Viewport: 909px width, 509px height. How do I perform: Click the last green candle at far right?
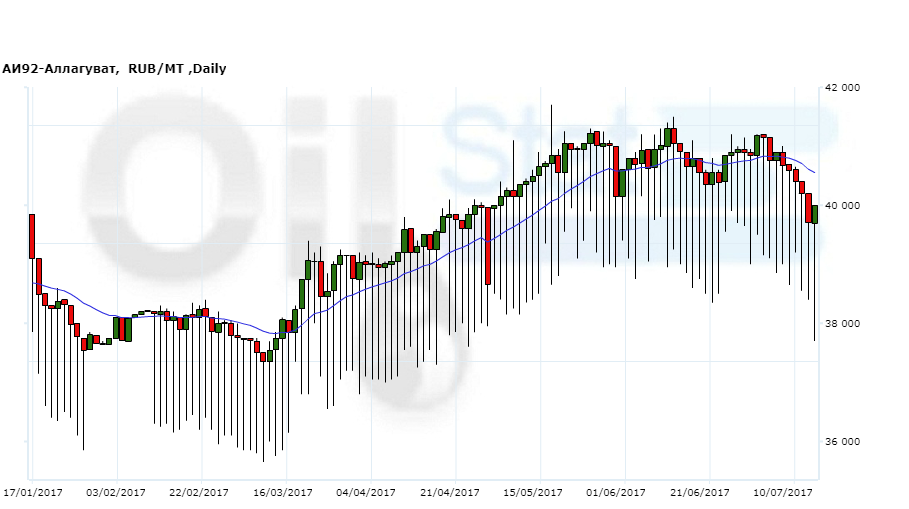coord(815,213)
